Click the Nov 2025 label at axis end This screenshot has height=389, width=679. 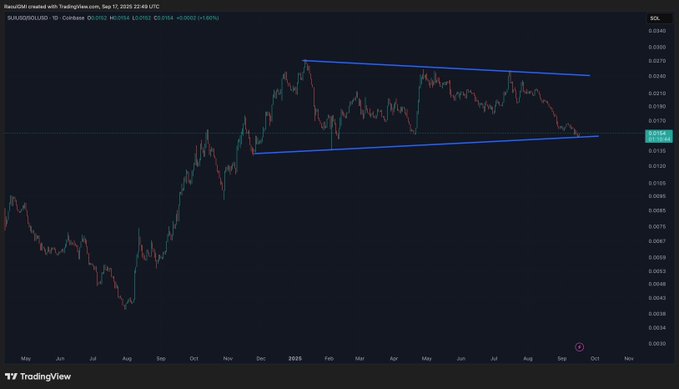[629, 359]
